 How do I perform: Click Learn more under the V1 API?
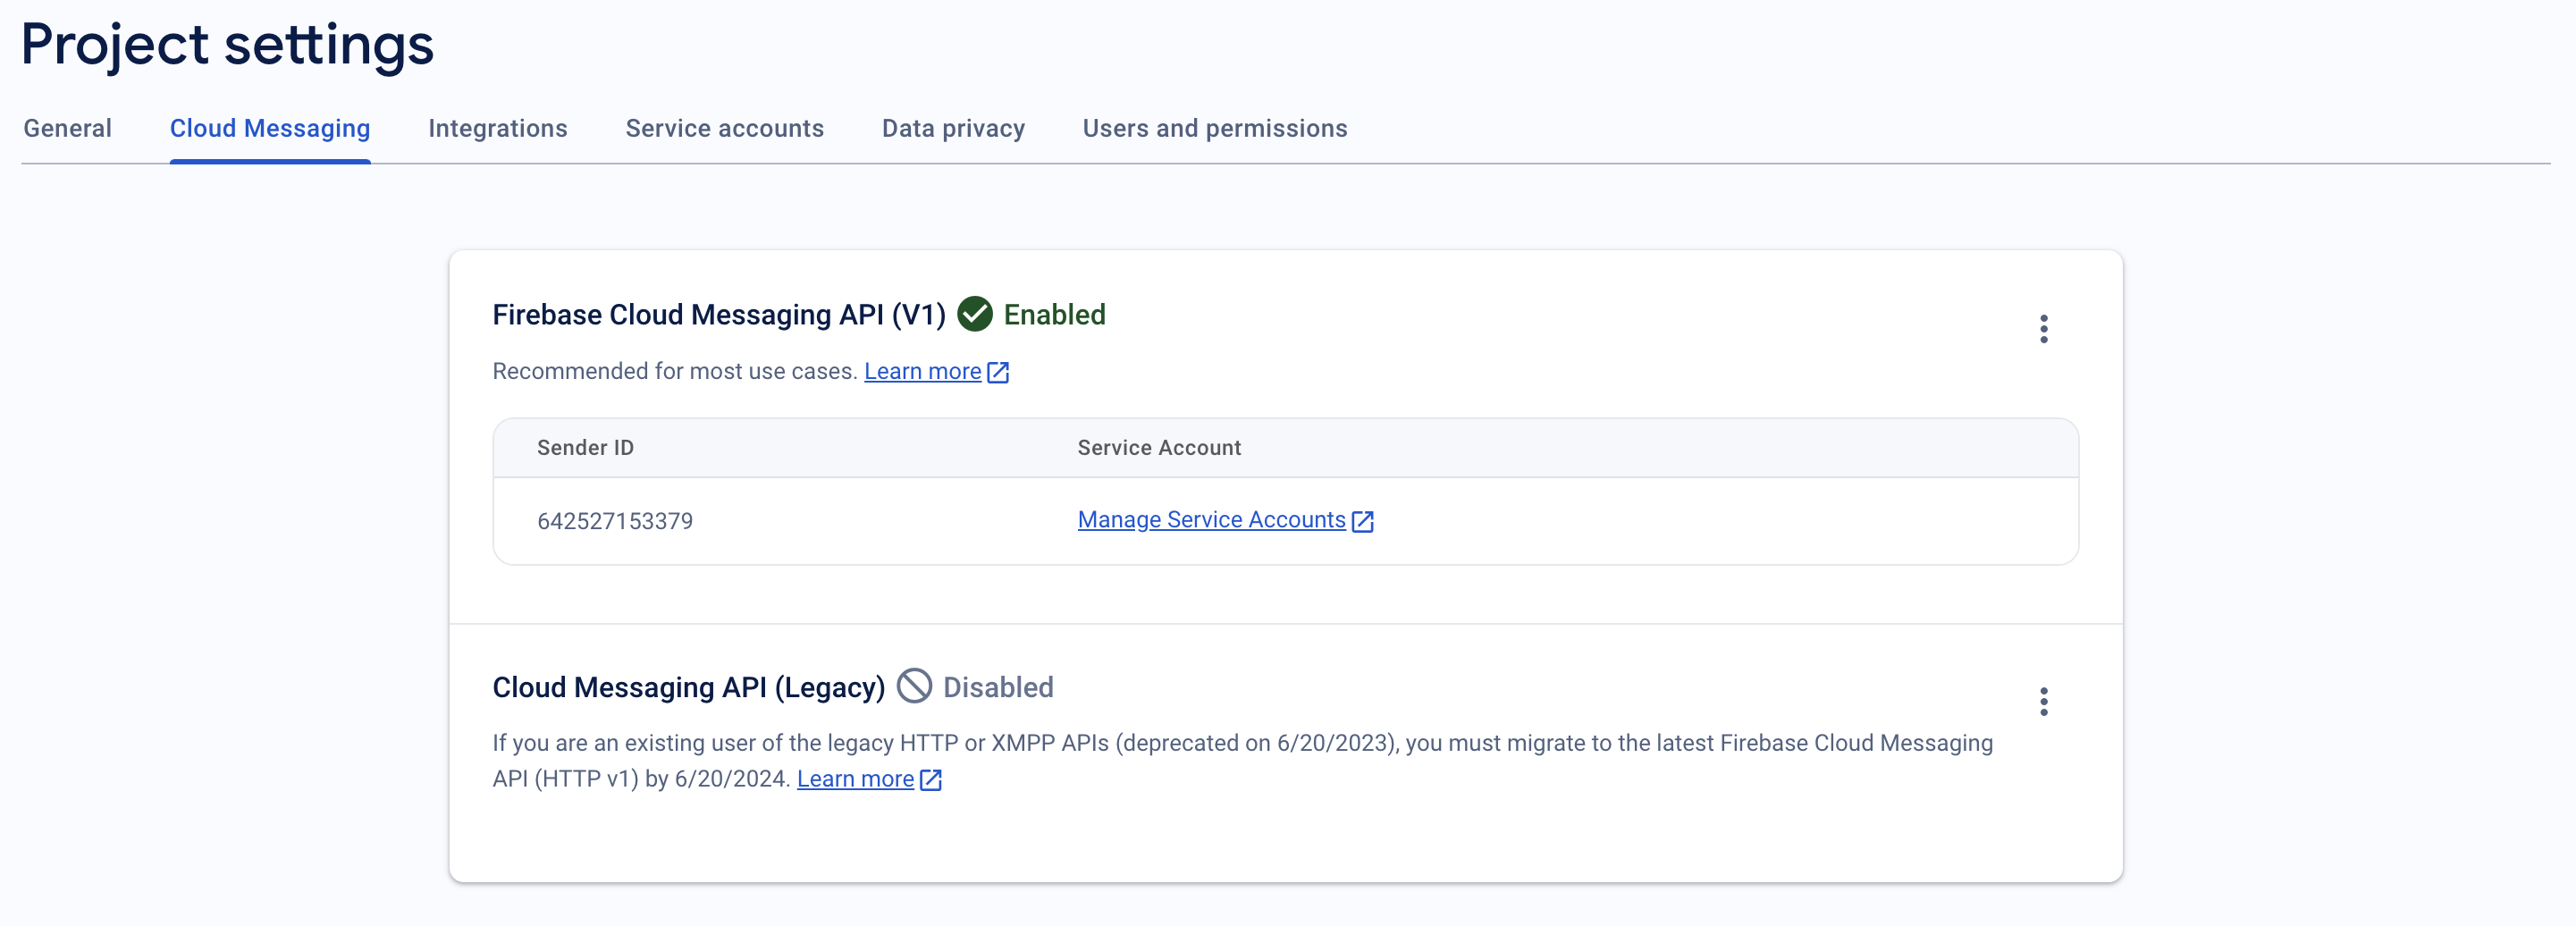(922, 372)
